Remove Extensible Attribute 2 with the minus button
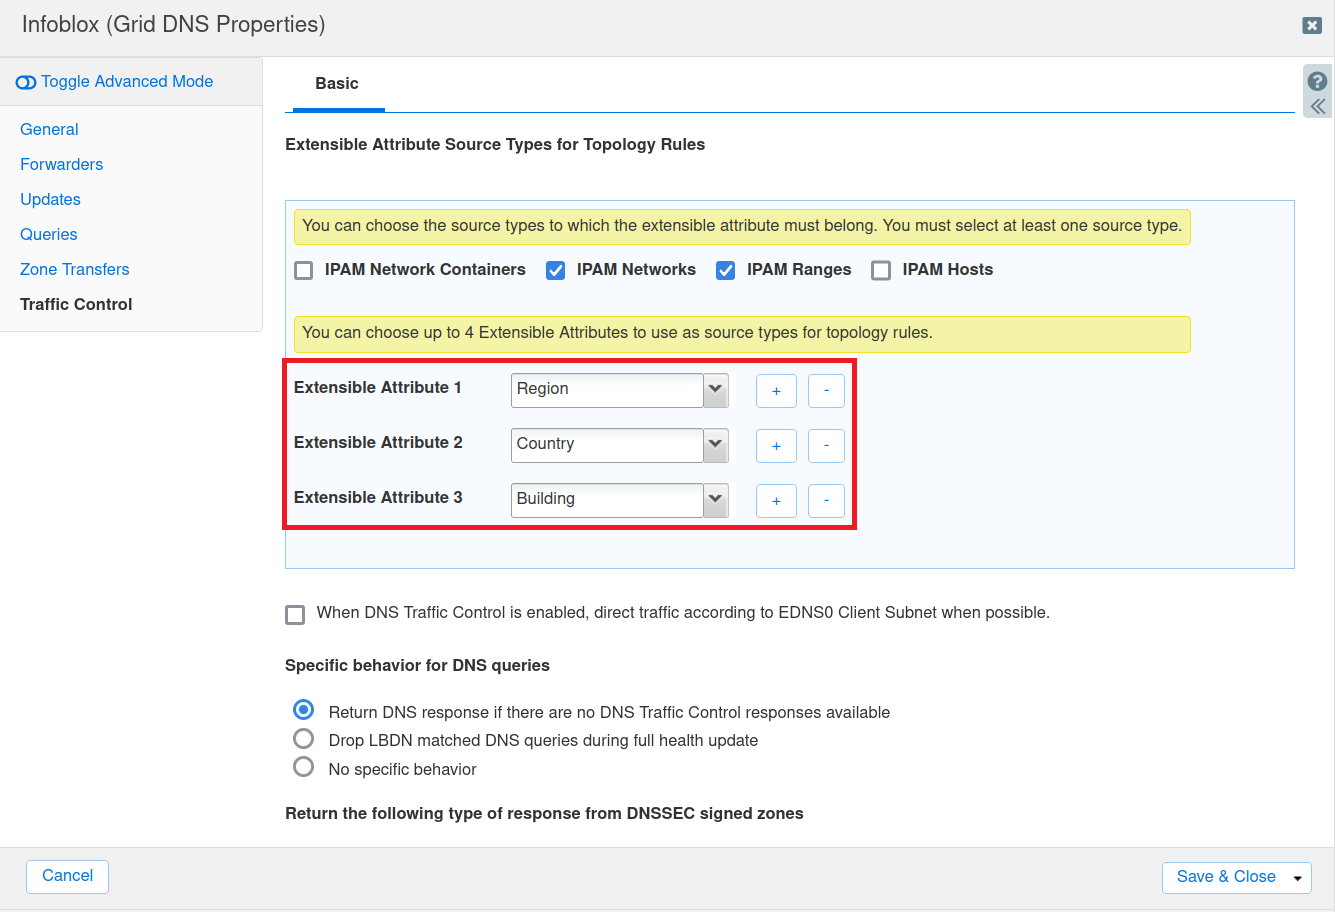This screenshot has height=912, width=1335. [826, 446]
